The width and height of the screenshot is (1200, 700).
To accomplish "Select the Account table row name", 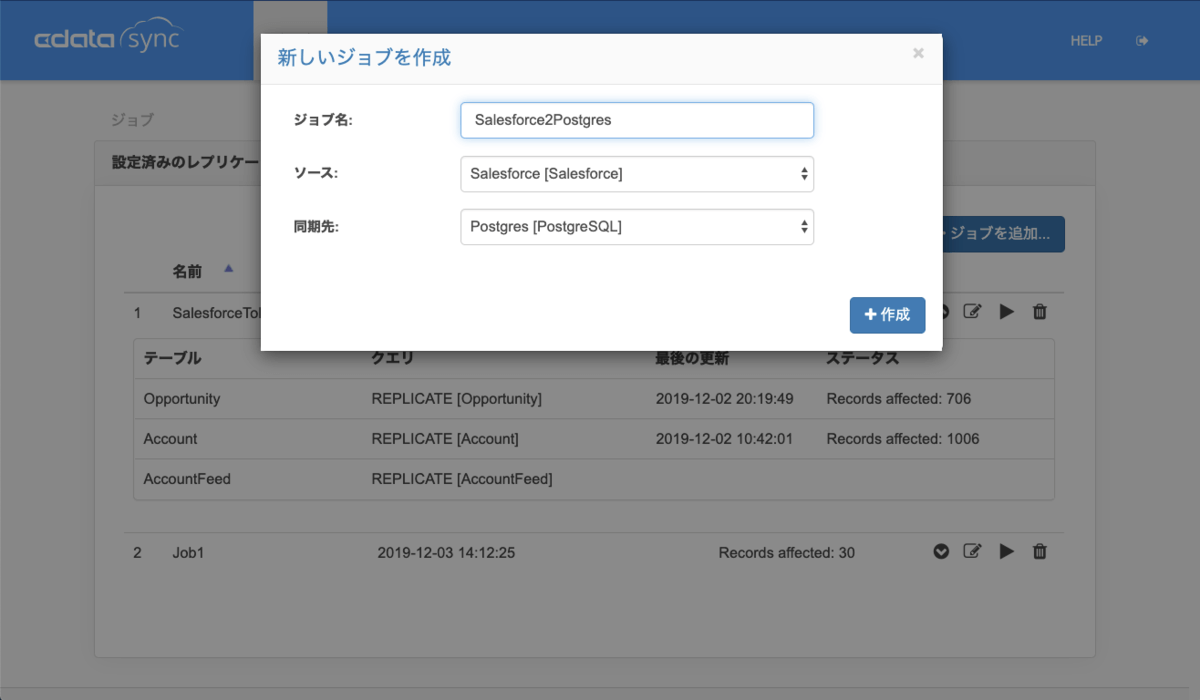I will pos(171,439).
